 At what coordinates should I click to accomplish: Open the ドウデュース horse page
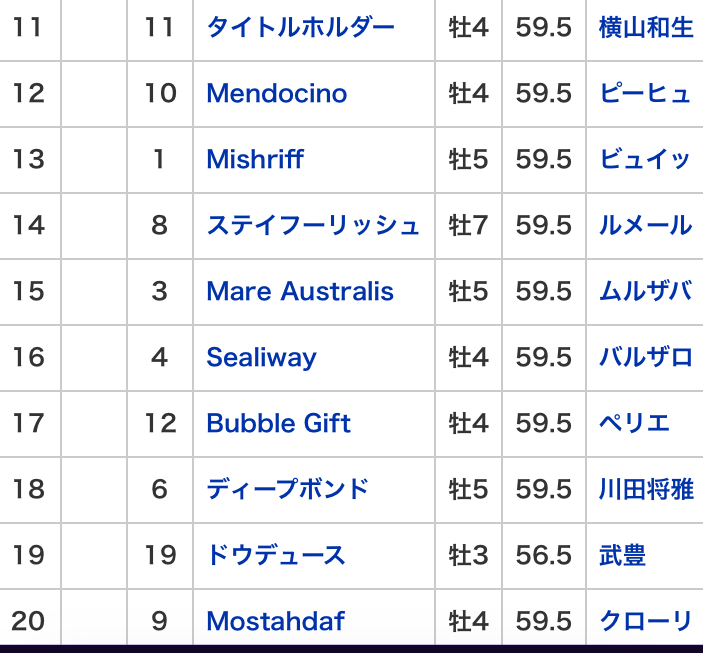point(276,555)
